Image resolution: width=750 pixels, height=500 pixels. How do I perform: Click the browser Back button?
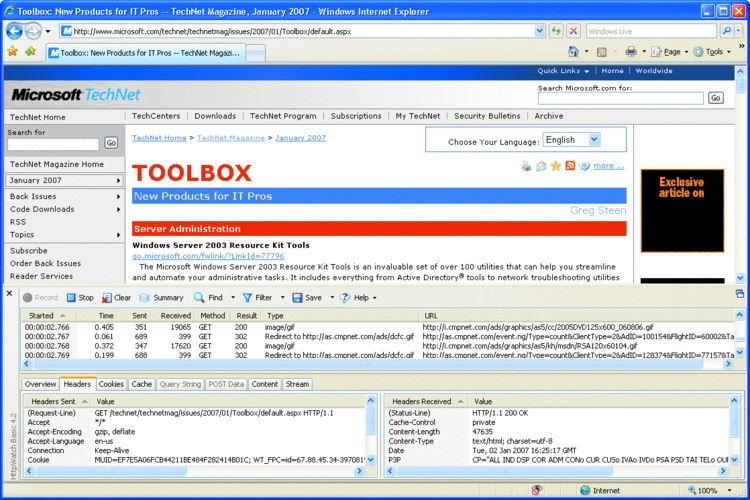(14, 32)
